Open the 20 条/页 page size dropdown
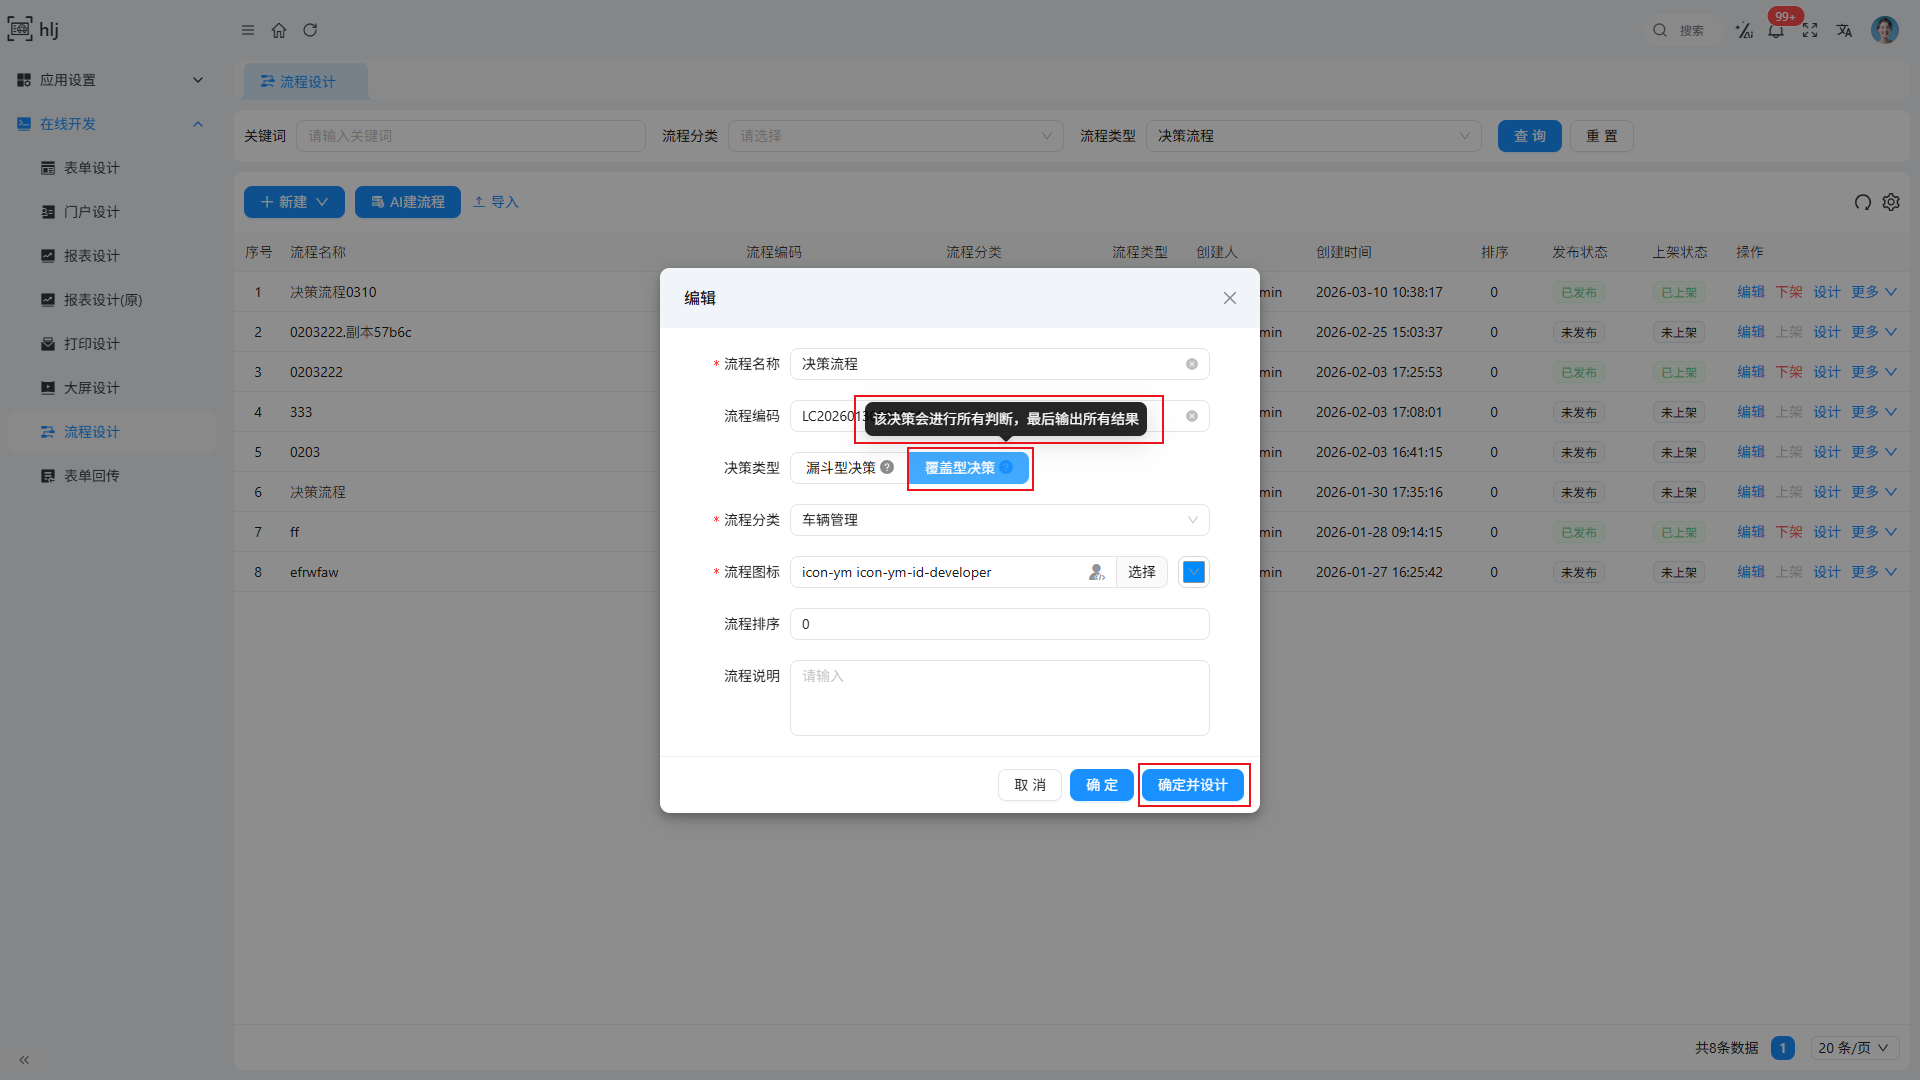Screen dimensions: 1920x1080 point(1854,1047)
